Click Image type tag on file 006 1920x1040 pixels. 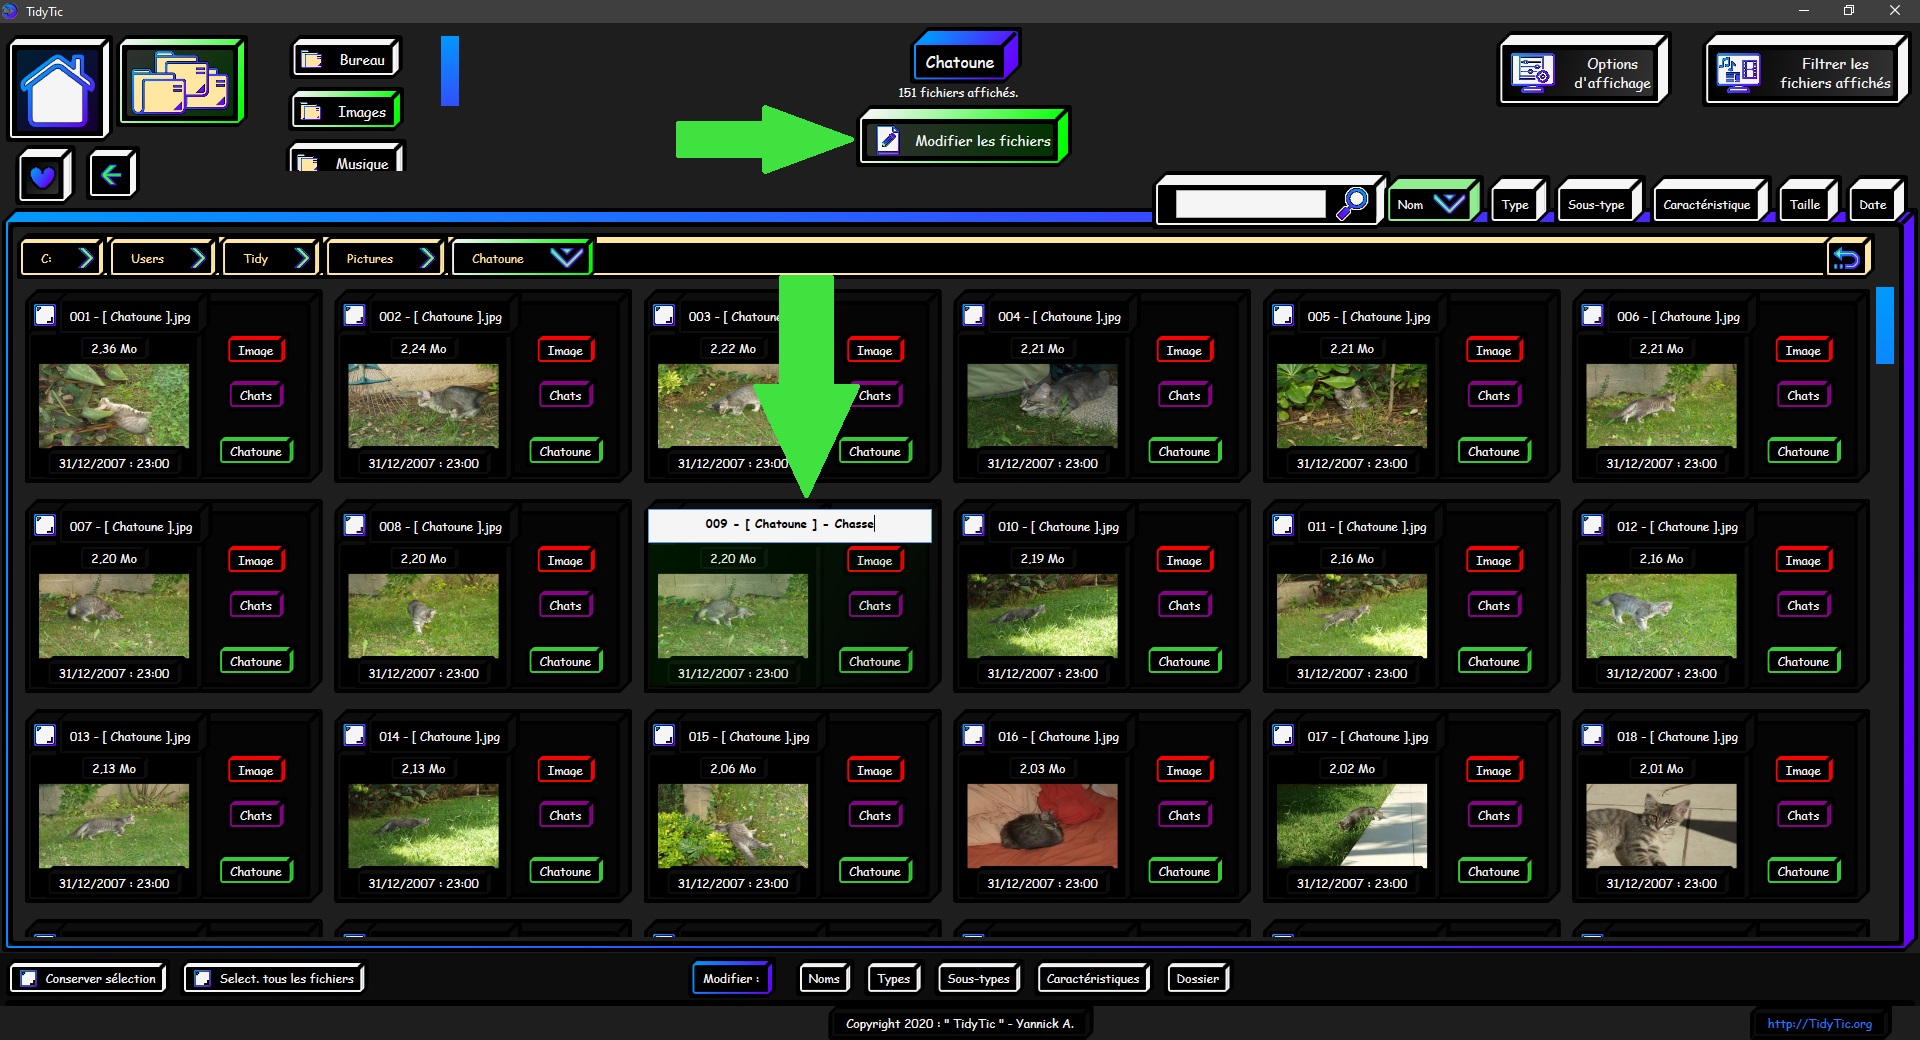click(x=1803, y=350)
